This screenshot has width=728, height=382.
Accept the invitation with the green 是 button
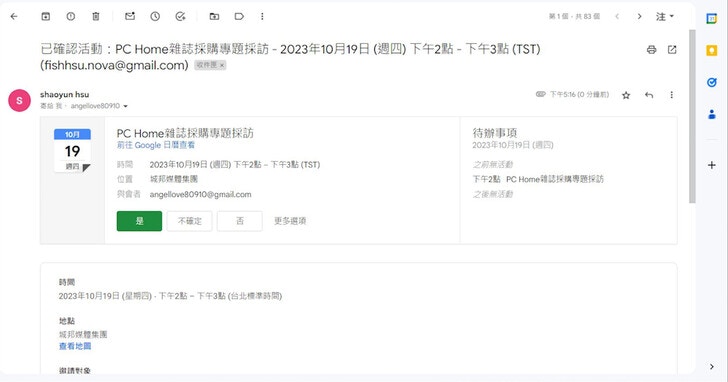pos(139,221)
